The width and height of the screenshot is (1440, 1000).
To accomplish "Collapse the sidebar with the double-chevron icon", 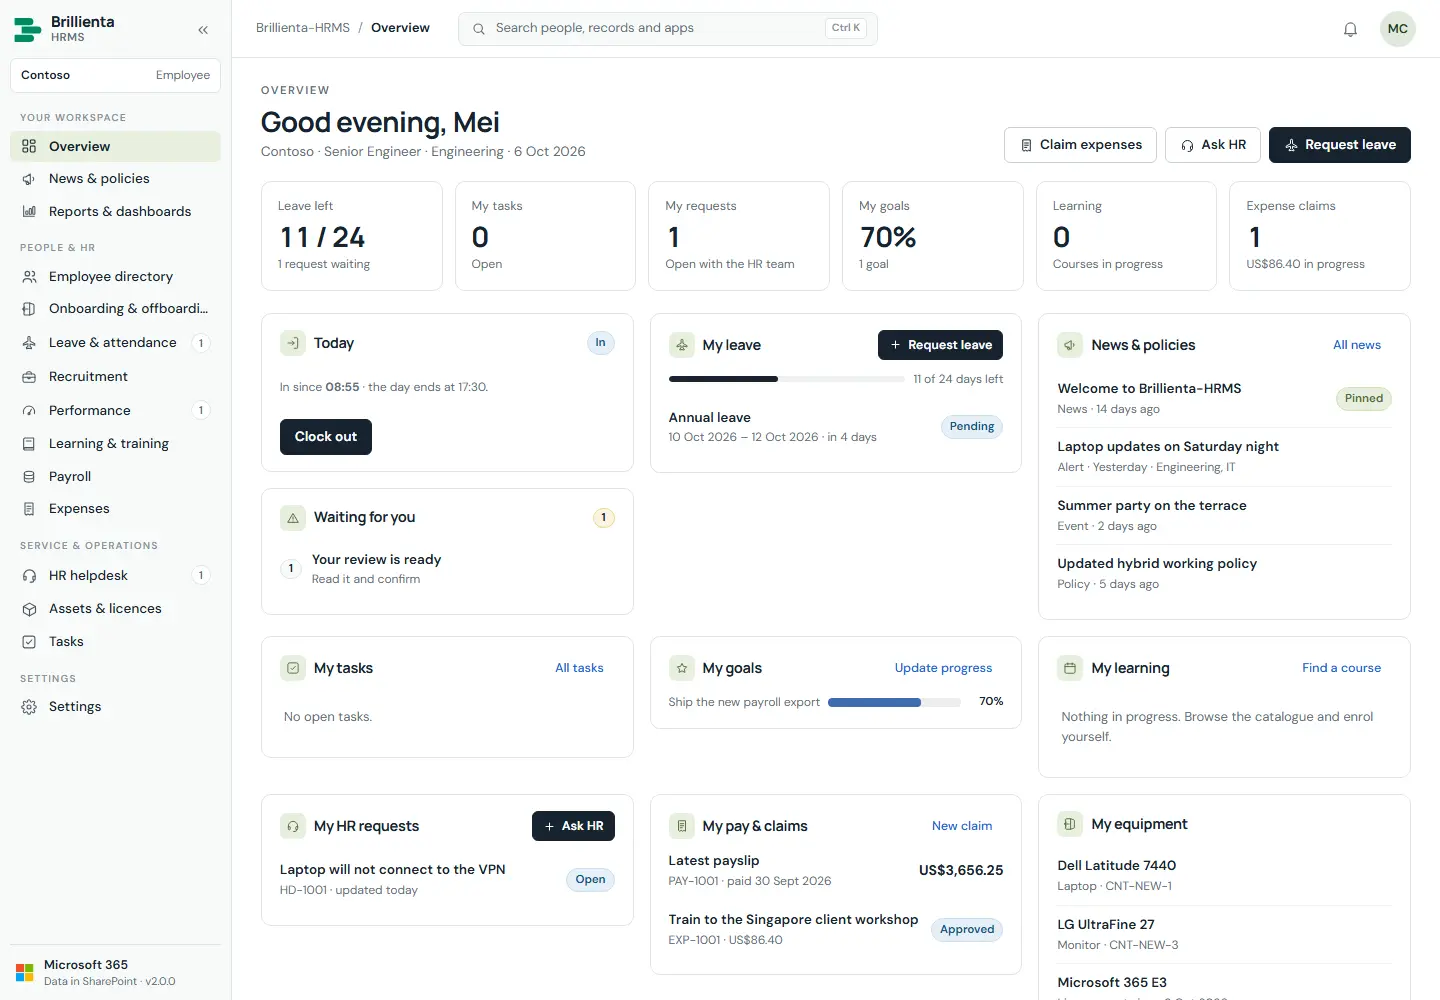I will 203,30.
